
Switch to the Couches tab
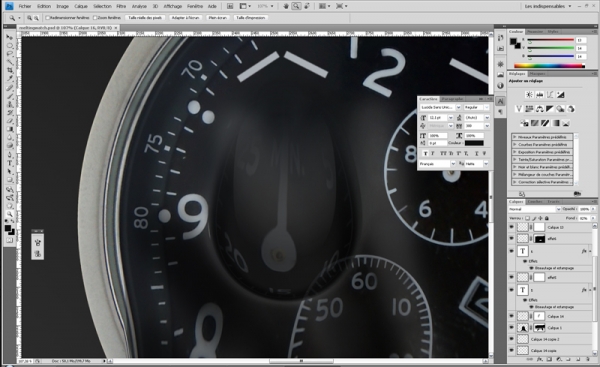click(x=535, y=201)
